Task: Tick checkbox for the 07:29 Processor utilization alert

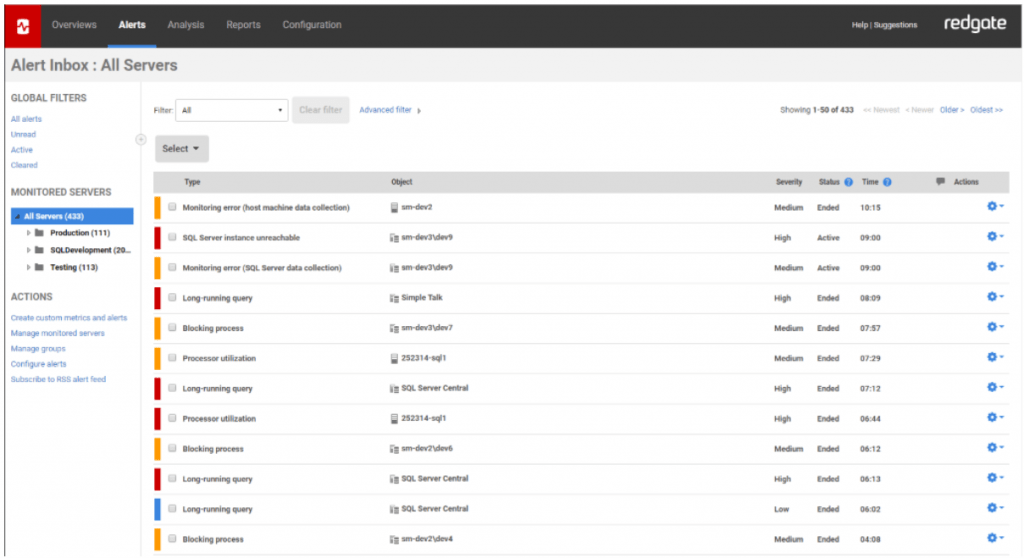Action: 172,358
